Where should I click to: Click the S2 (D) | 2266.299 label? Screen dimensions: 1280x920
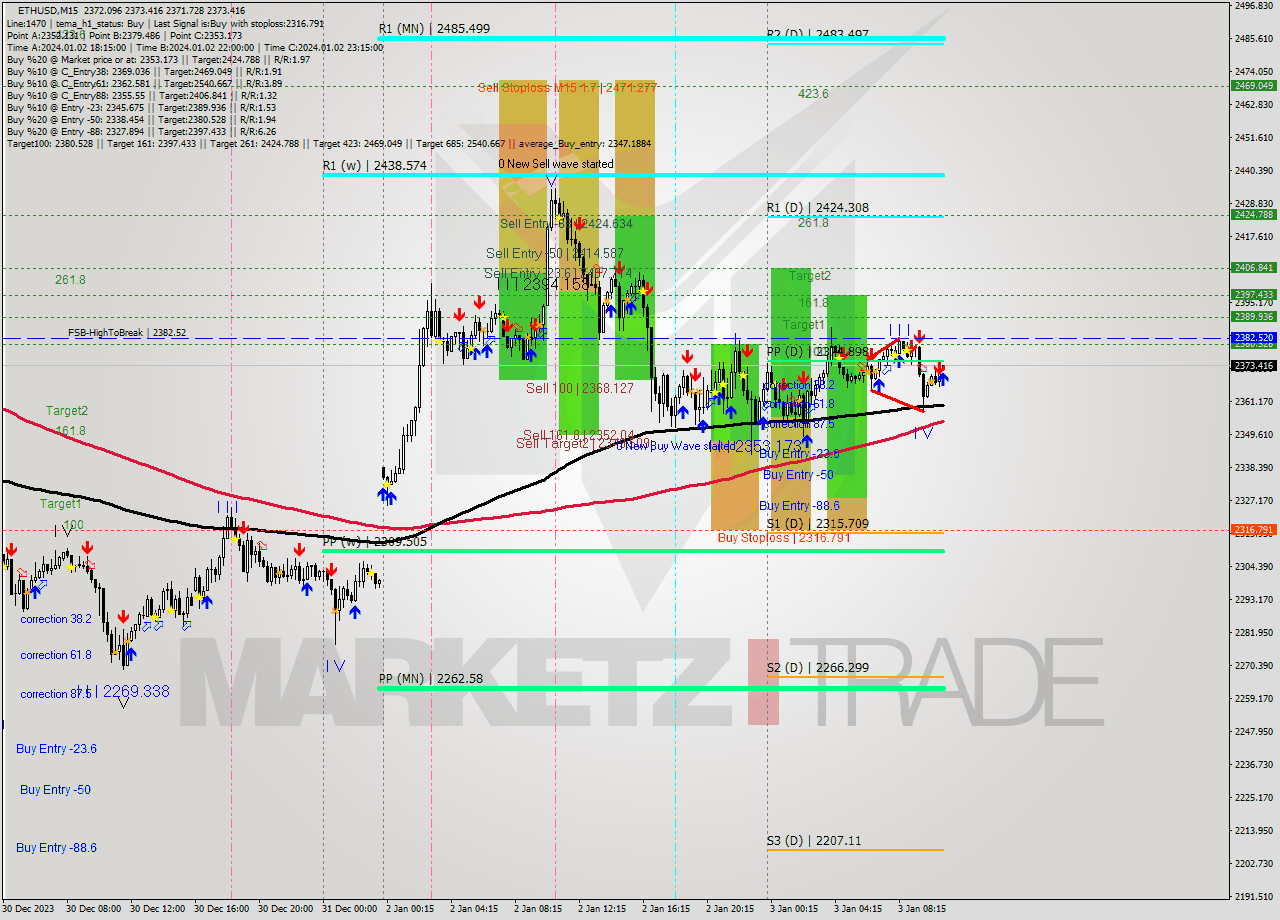coord(818,668)
